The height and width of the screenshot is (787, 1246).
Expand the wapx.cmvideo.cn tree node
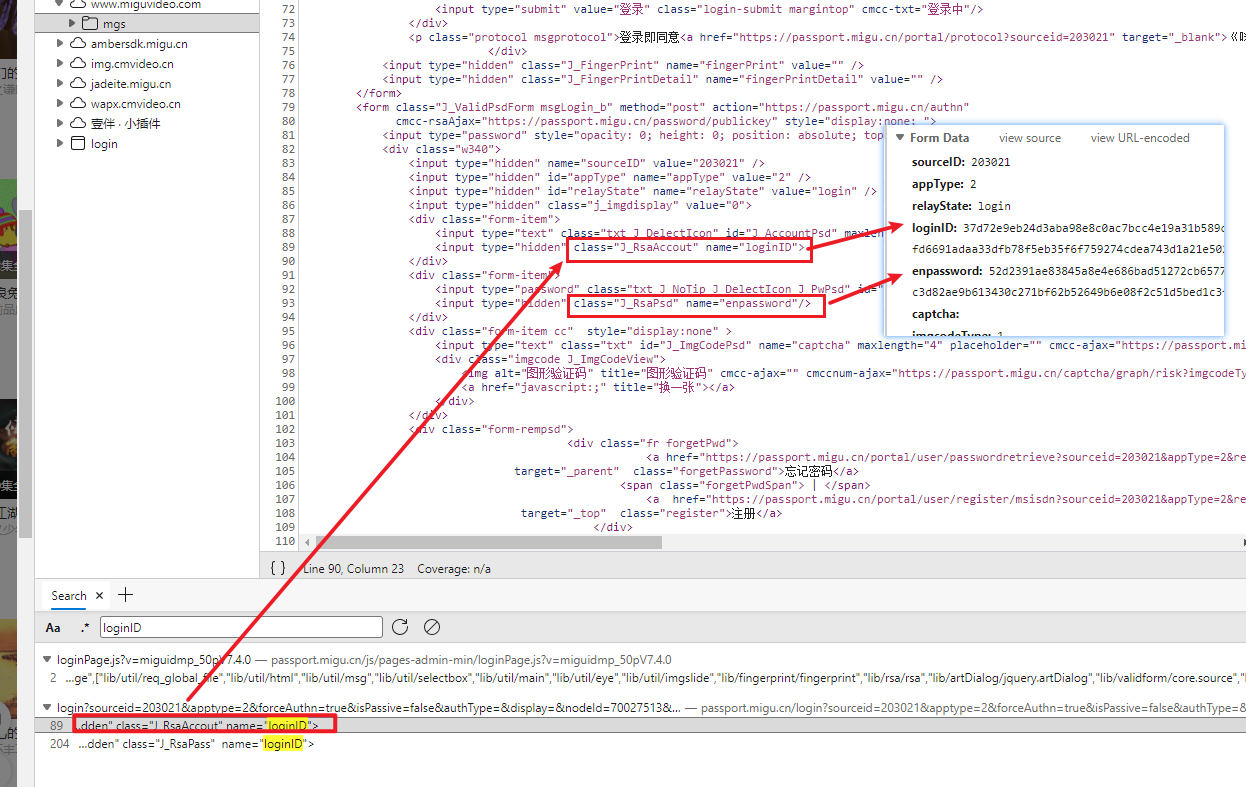(x=60, y=103)
